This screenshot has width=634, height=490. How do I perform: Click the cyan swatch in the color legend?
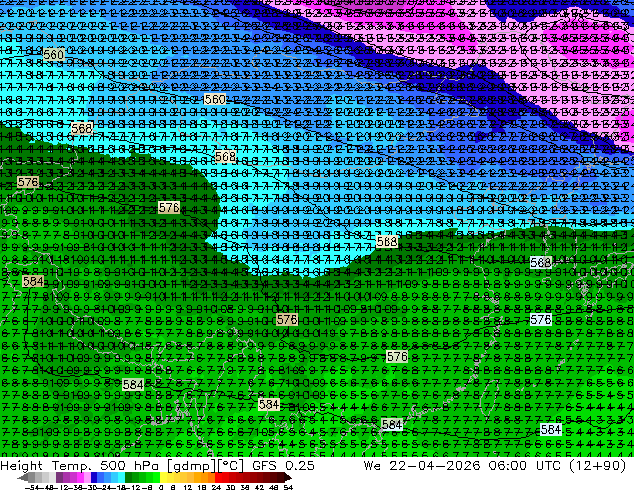point(121,477)
